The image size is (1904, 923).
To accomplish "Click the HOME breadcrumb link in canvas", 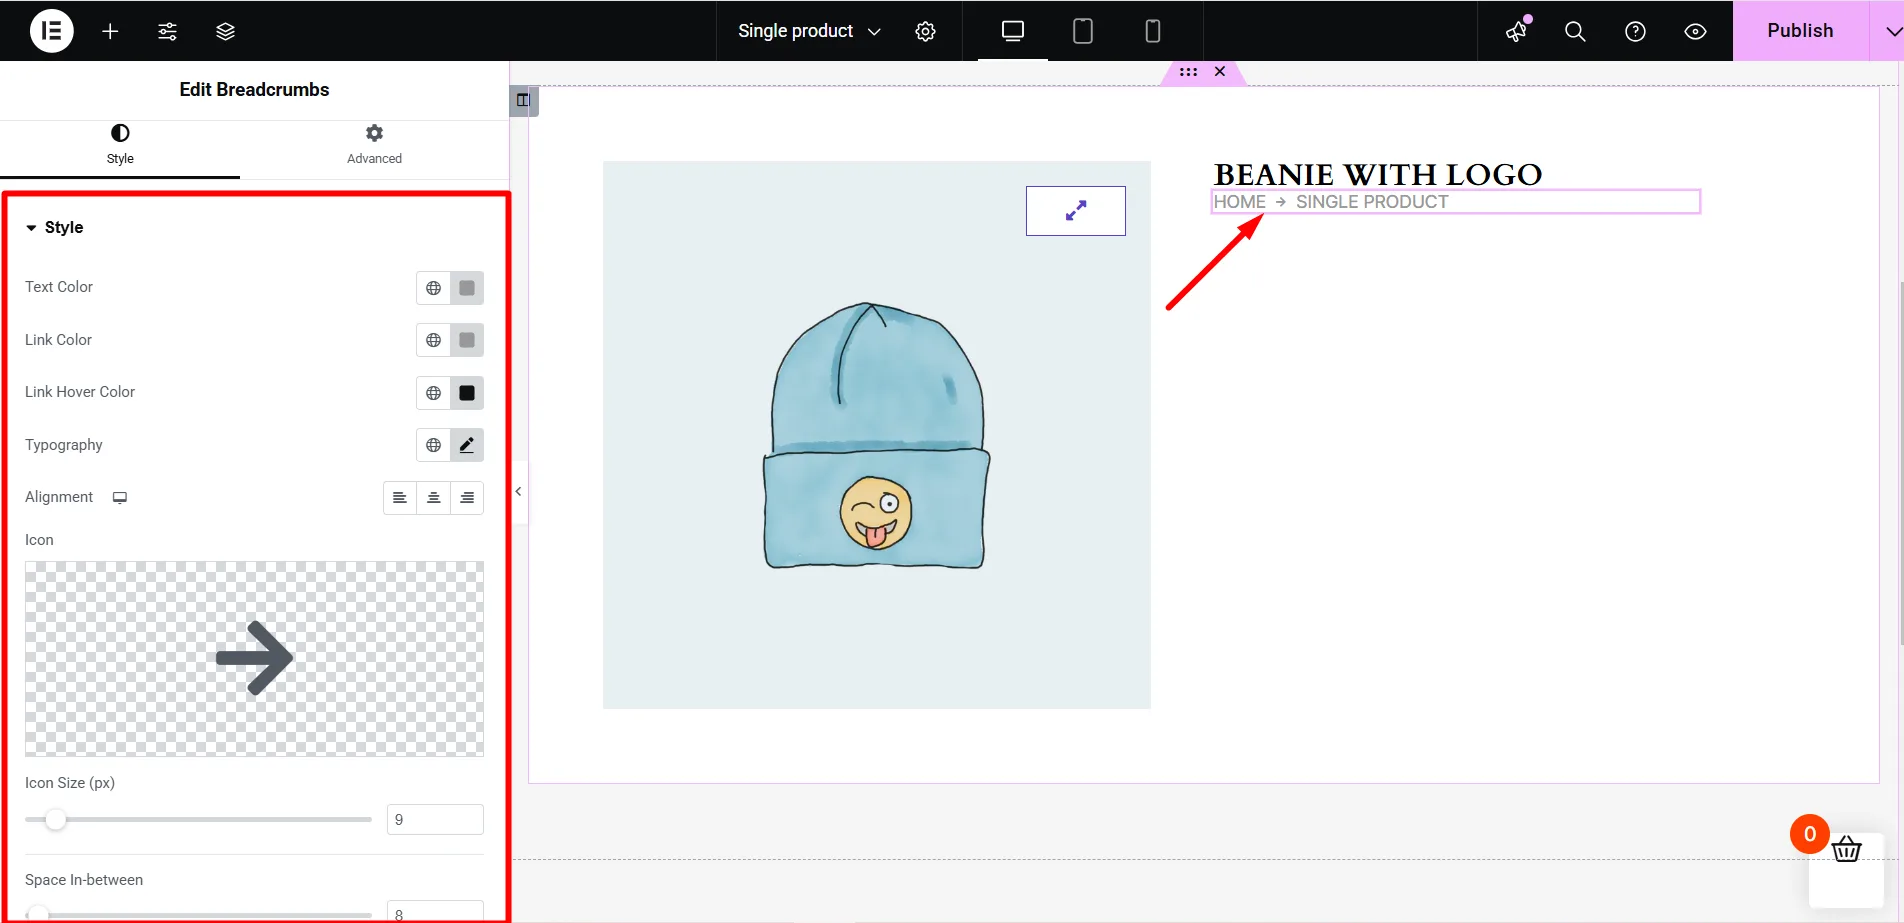I will pos(1241,201).
